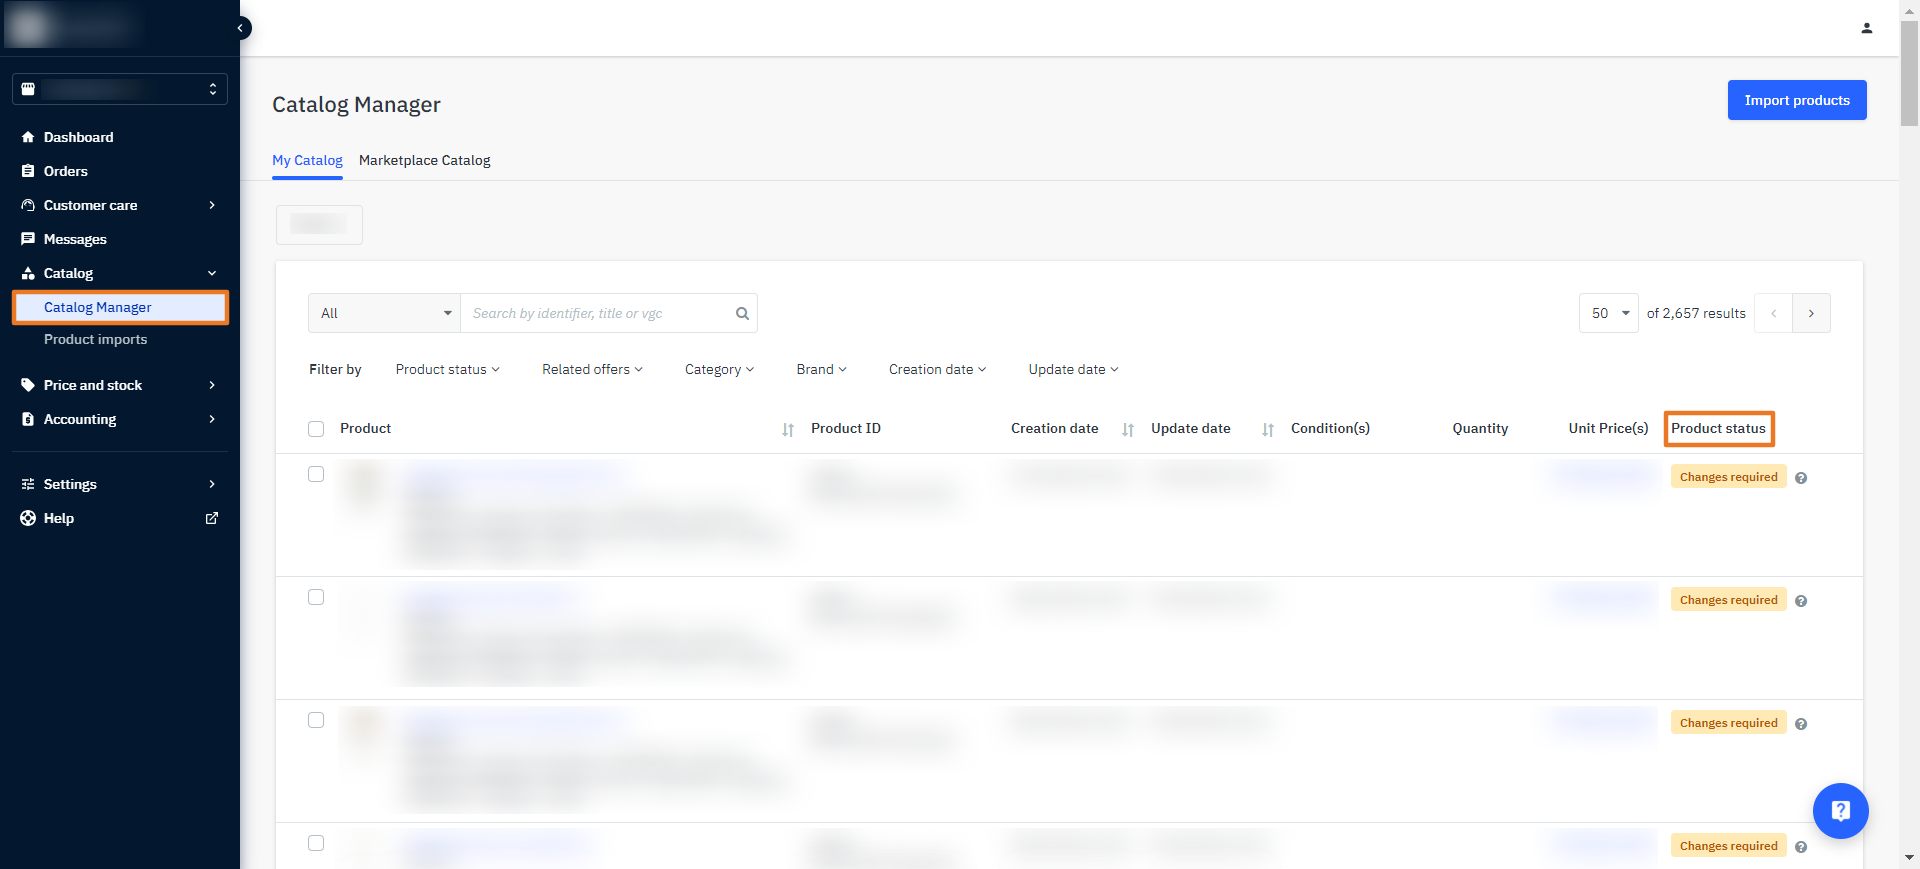Click the first row status help icon

point(1801,478)
